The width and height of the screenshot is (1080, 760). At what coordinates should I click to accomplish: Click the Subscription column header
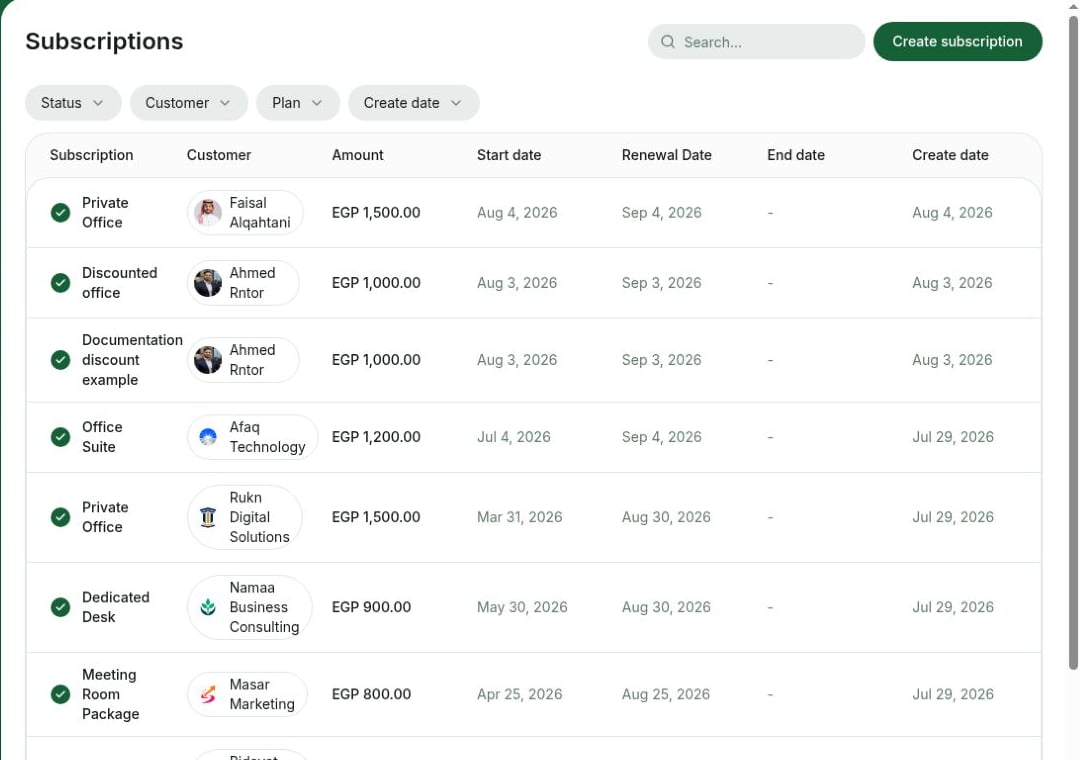pos(92,155)
